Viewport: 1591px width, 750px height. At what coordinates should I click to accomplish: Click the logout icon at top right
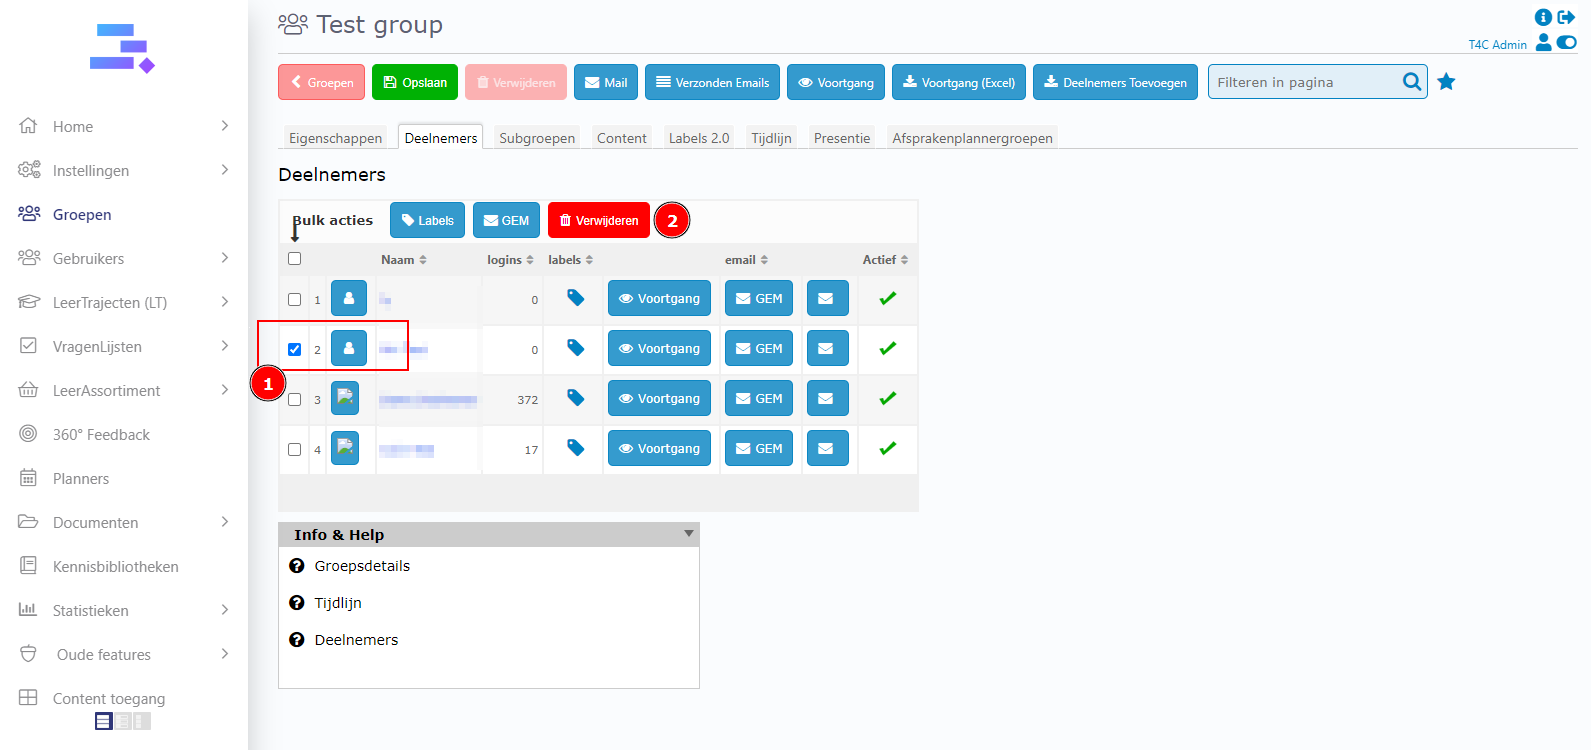(1566, 17)
